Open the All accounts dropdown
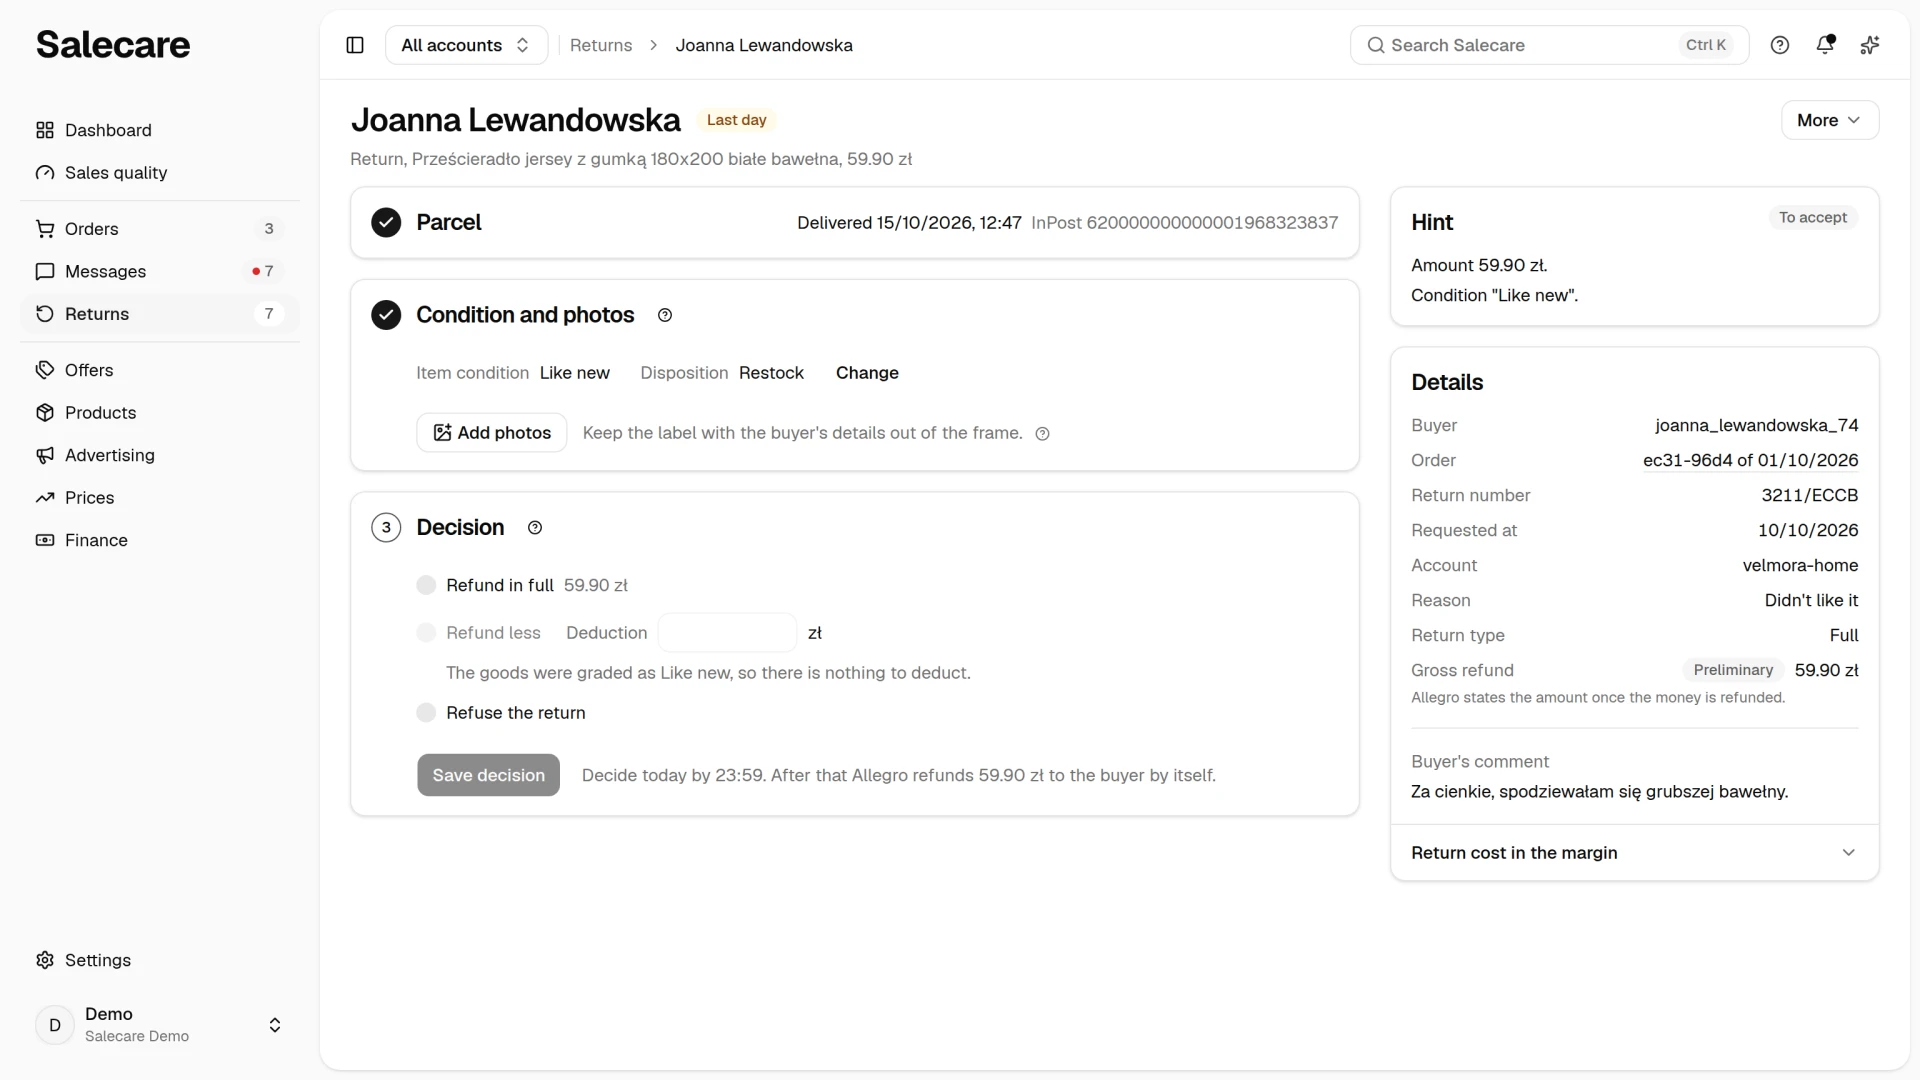Viewport: 1920px width, 1080px height. coord(466,45)
